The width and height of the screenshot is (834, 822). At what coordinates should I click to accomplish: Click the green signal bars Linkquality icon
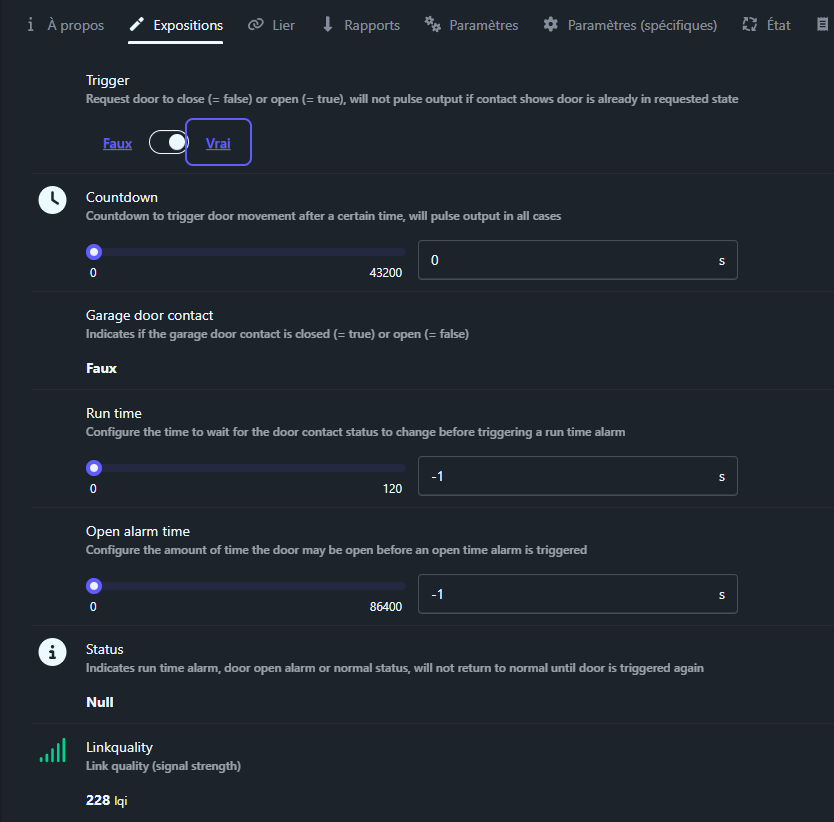[x=53, y=750]
